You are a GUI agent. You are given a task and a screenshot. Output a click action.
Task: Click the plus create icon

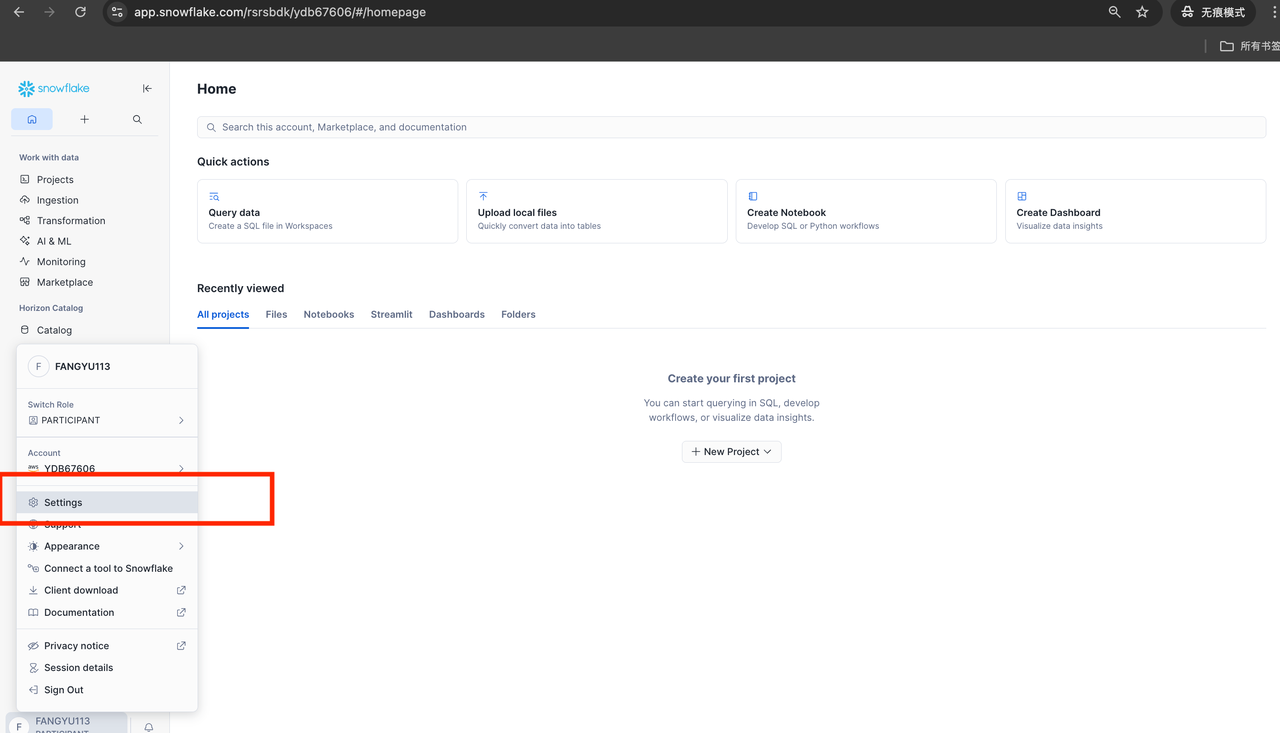[84, 119]
